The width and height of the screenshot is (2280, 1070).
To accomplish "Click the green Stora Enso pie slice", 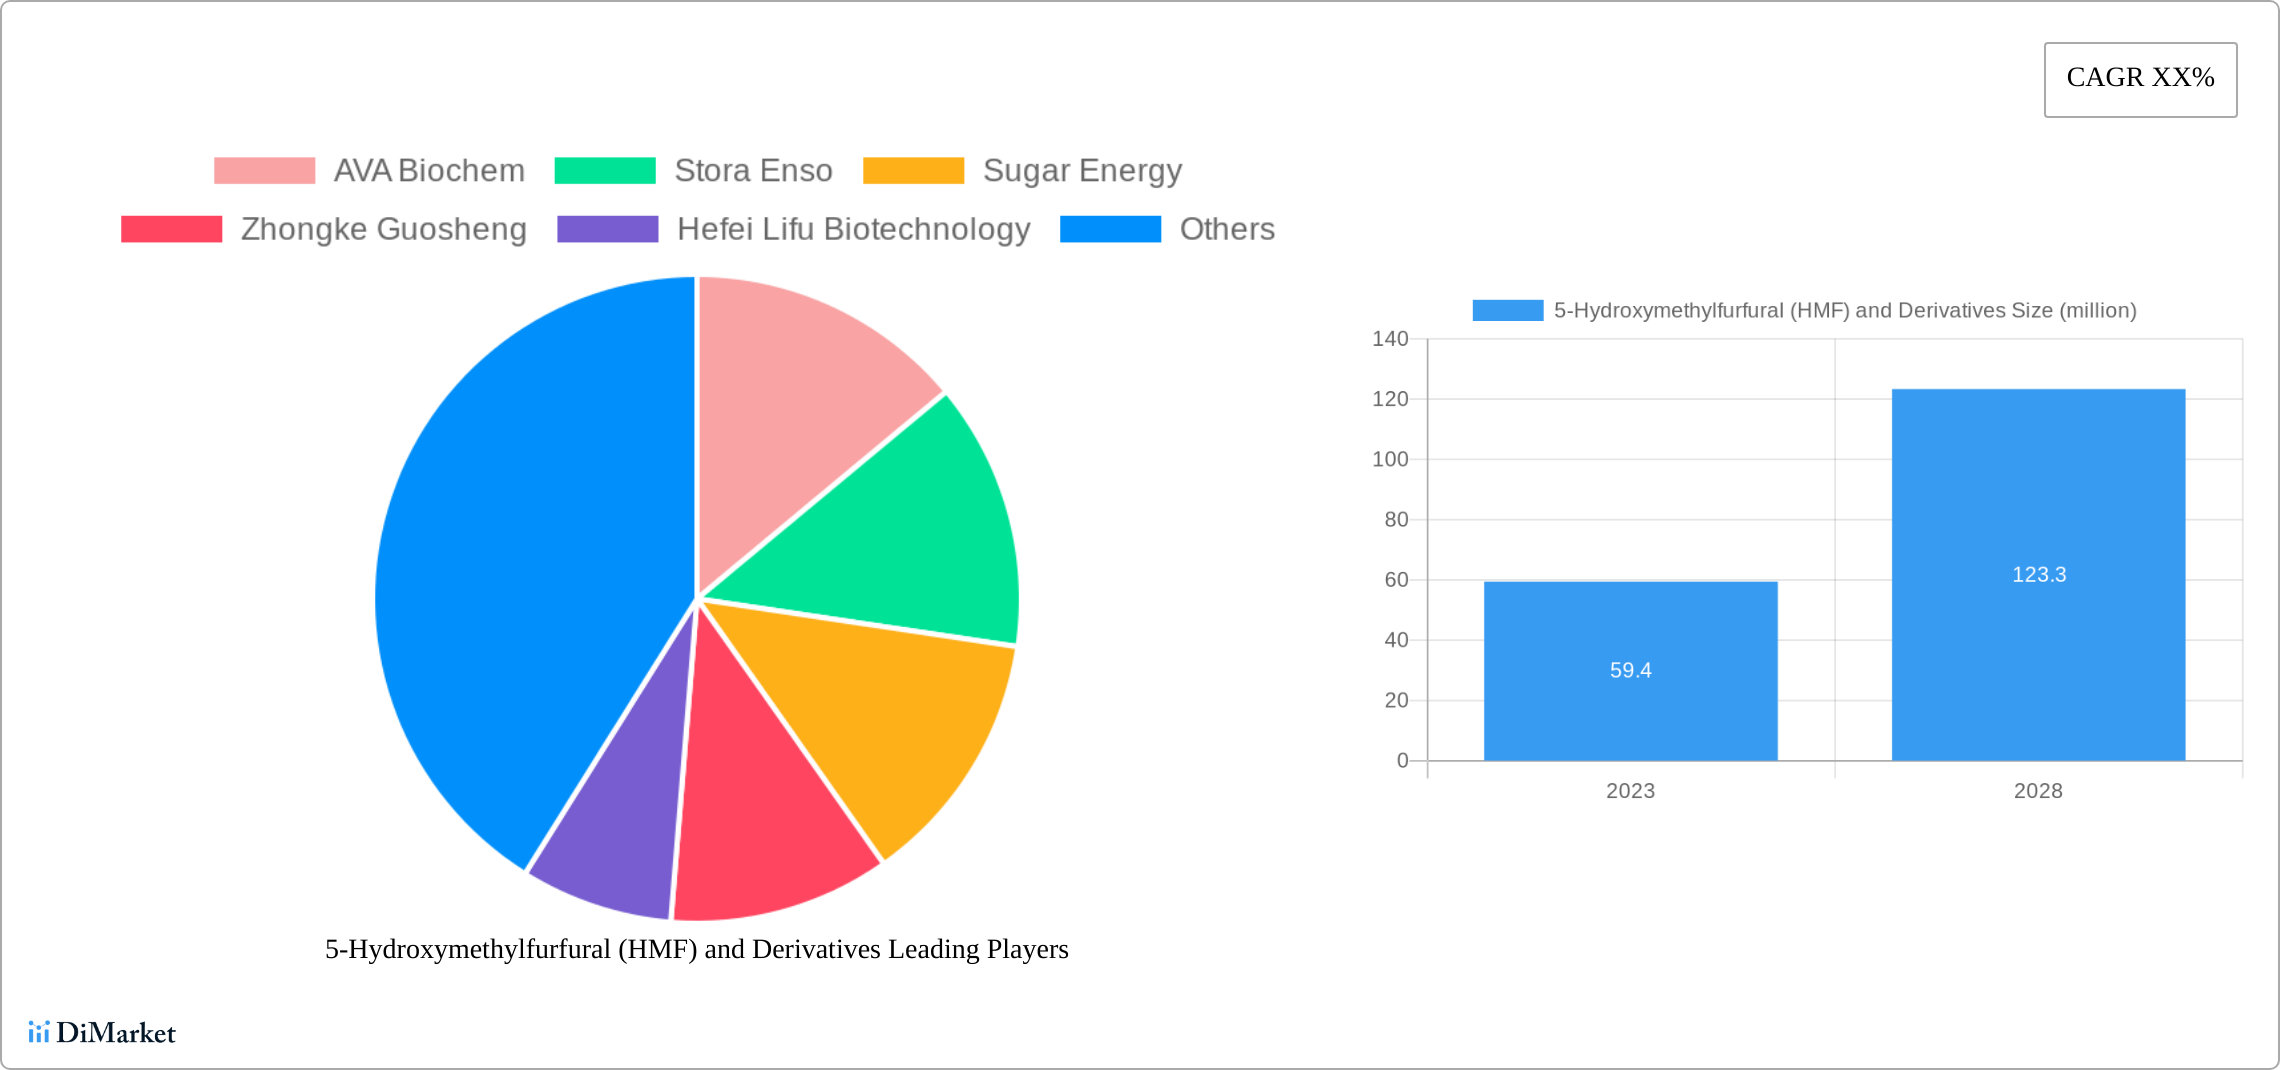I will pyautogui.click(x=900, y=540).
